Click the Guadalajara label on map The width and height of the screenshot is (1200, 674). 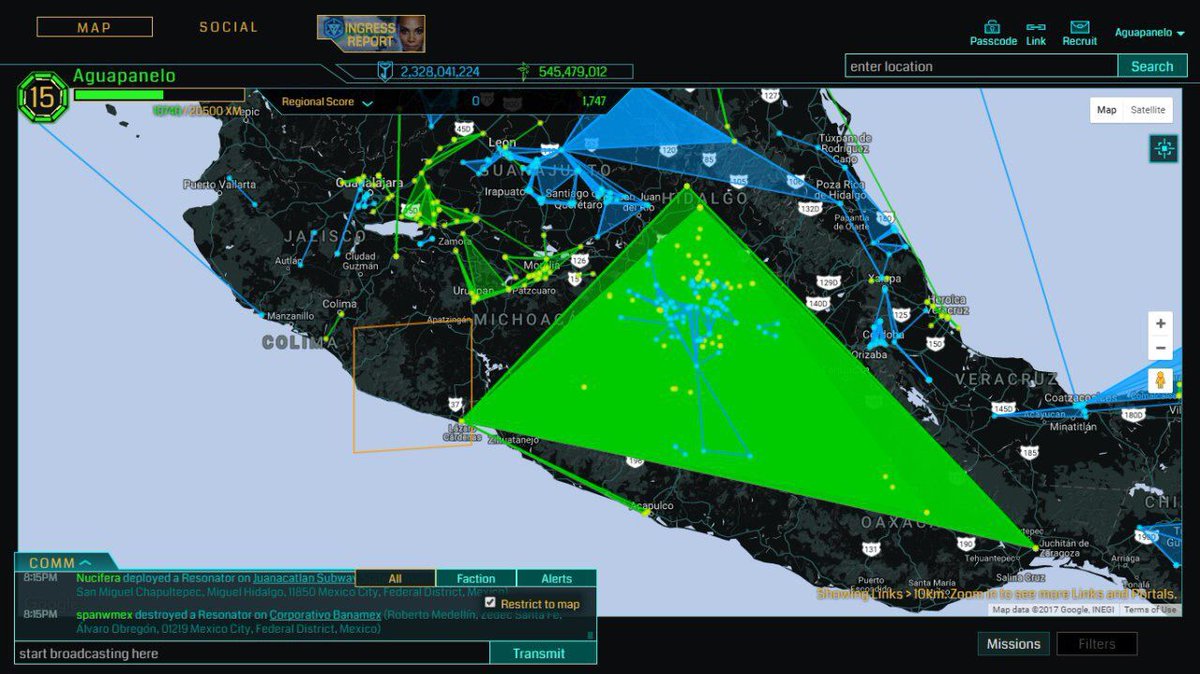[x=370, y=183]
